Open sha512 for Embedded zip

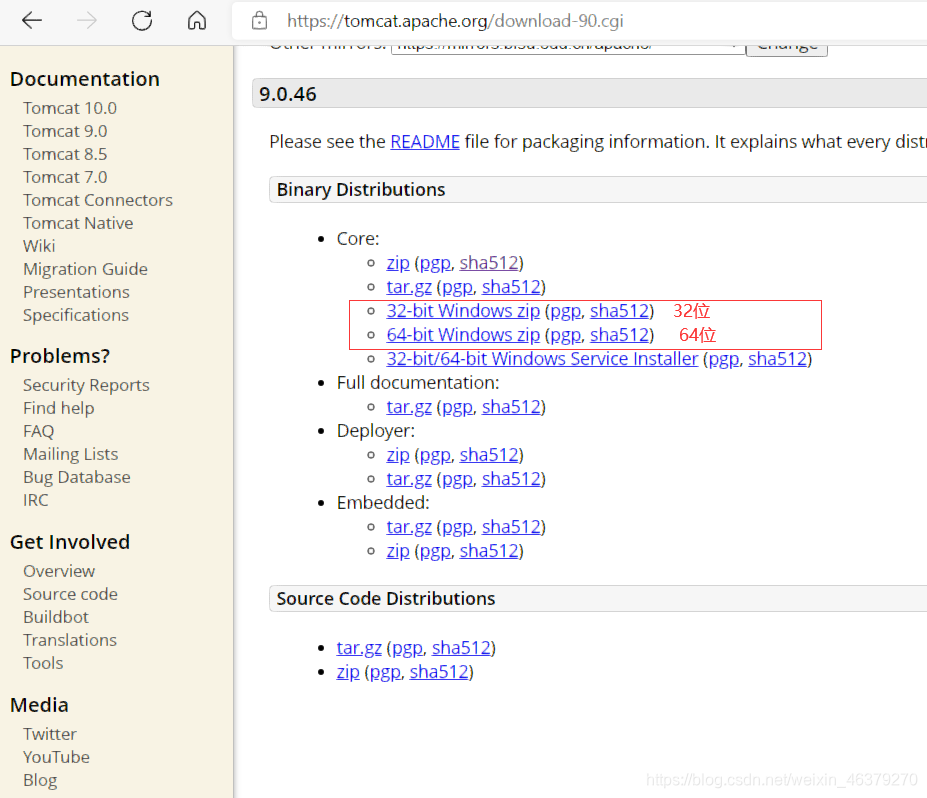click(x=489, y=552)
